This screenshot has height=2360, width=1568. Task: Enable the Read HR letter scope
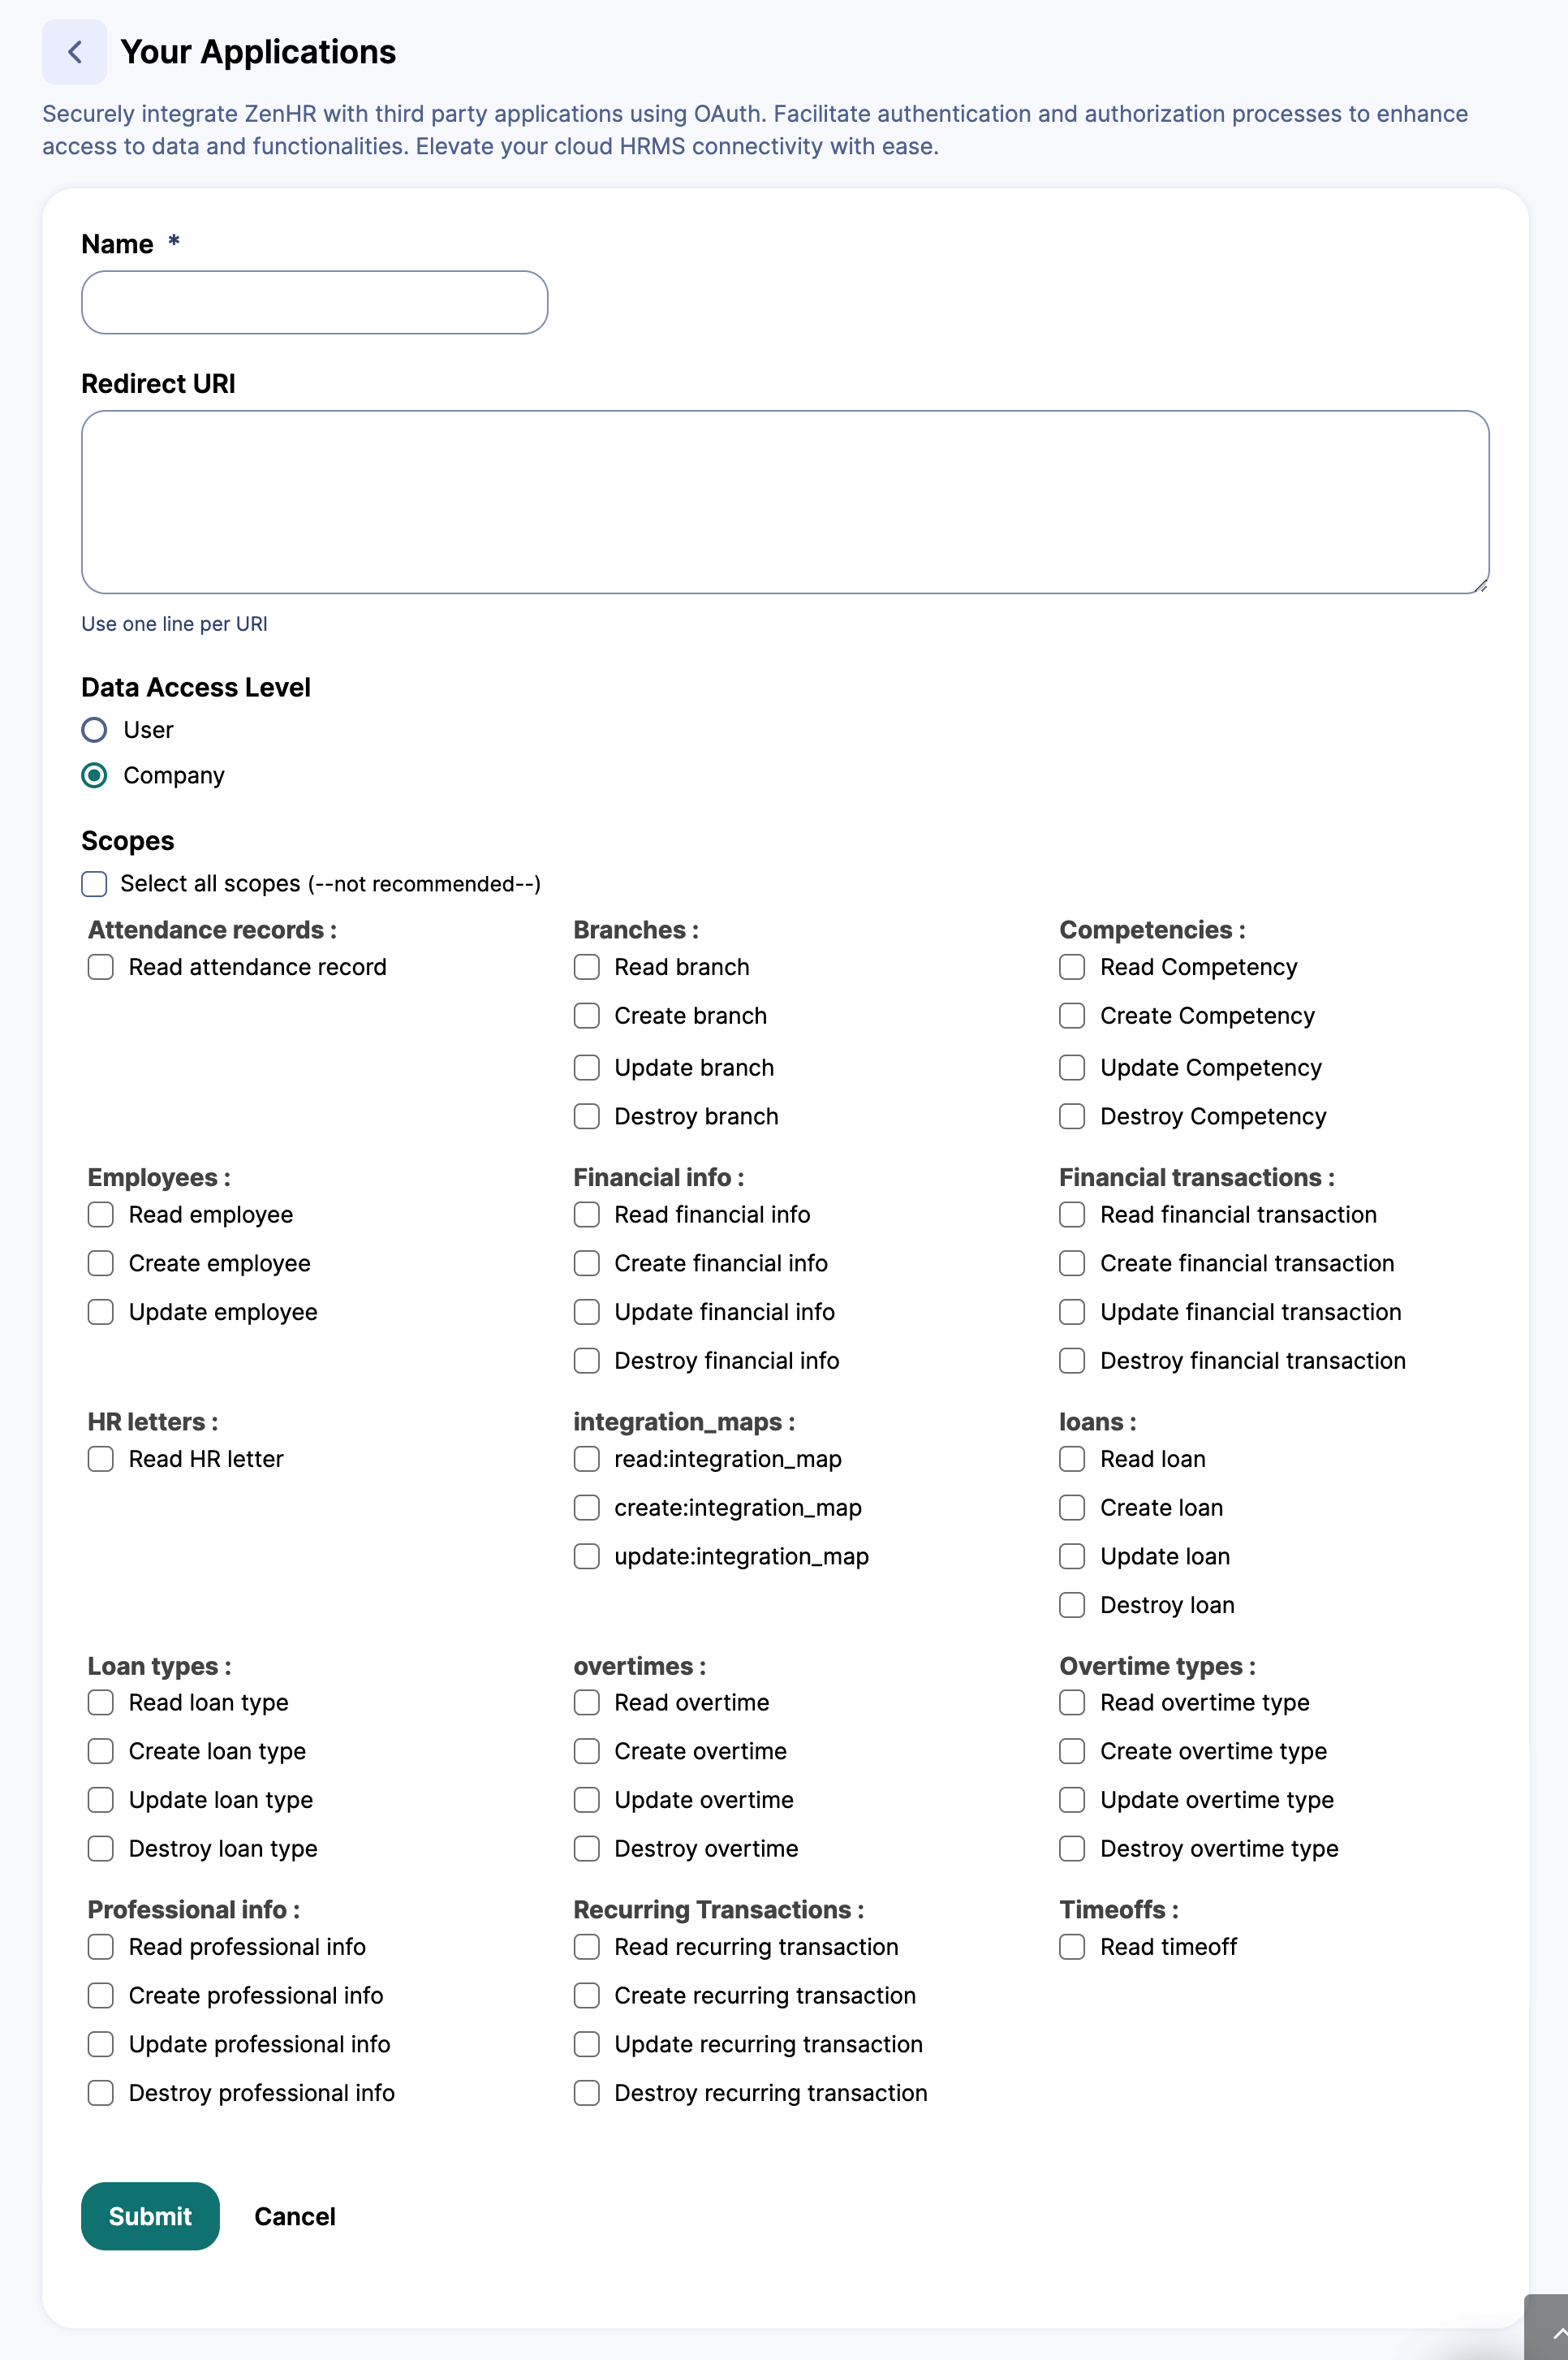pos(100,1458)
